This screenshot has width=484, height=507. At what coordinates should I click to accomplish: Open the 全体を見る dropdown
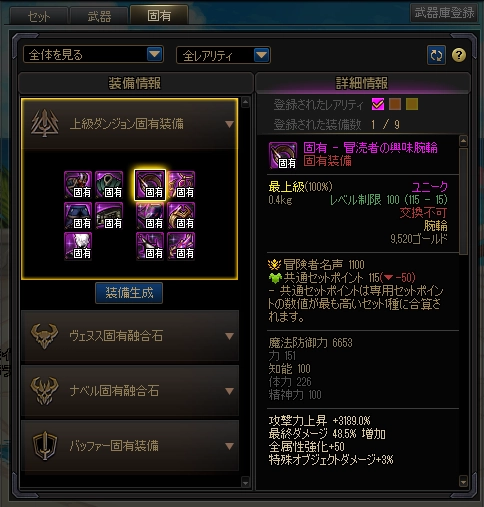point(93,54)
